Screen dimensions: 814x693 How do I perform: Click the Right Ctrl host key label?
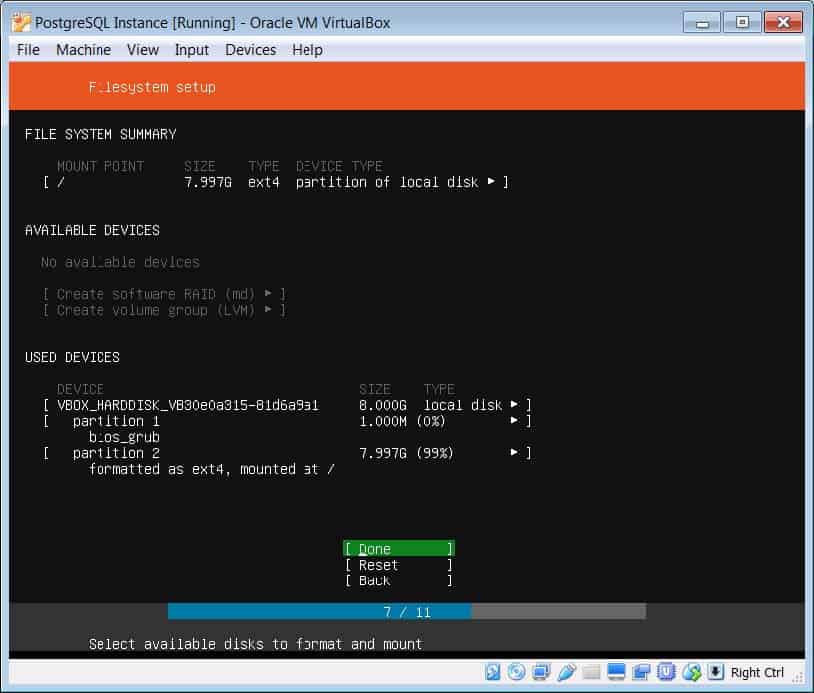(x=757, y=672)
